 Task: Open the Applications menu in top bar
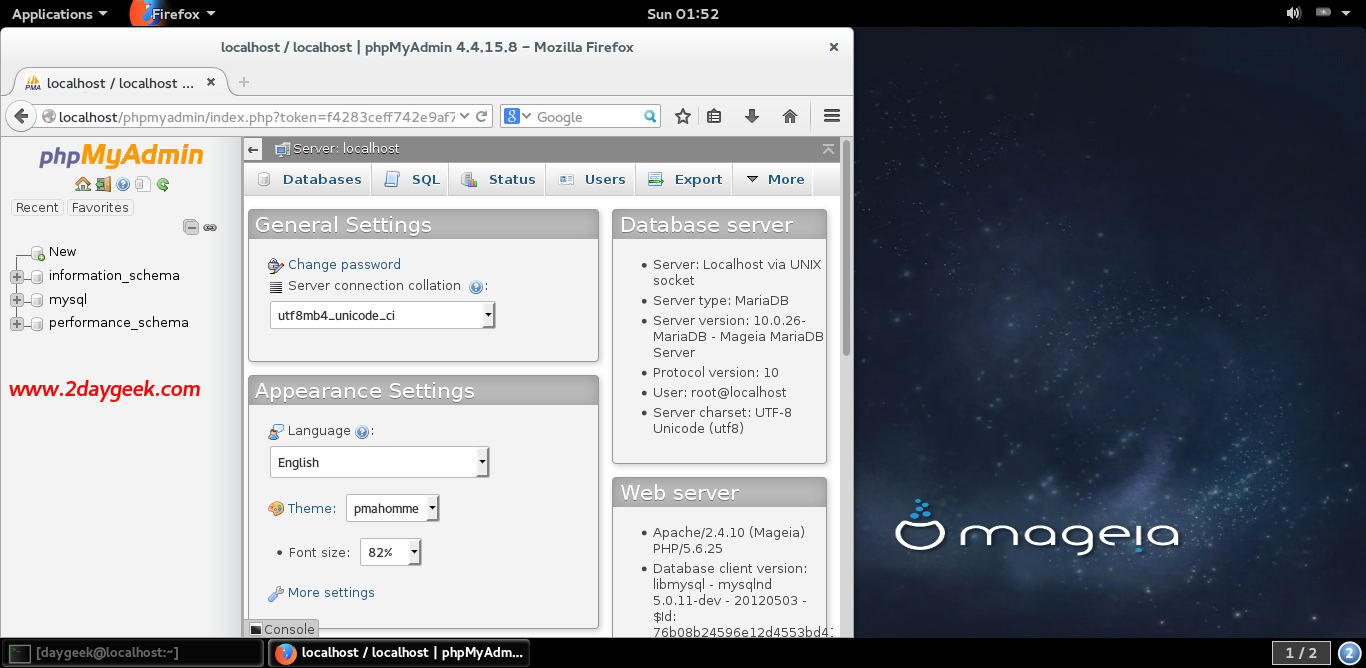[x=59, y=13]
